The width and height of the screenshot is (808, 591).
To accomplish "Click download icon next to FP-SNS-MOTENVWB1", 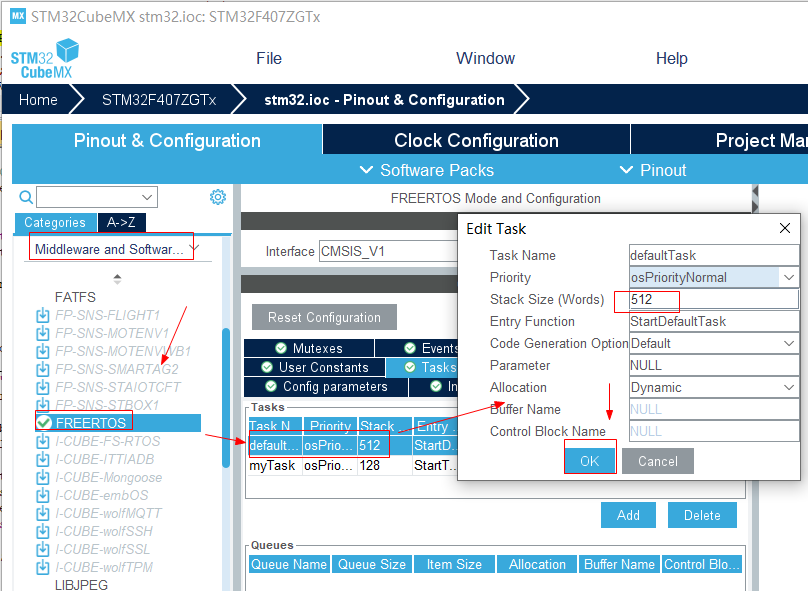I will 43,351.
